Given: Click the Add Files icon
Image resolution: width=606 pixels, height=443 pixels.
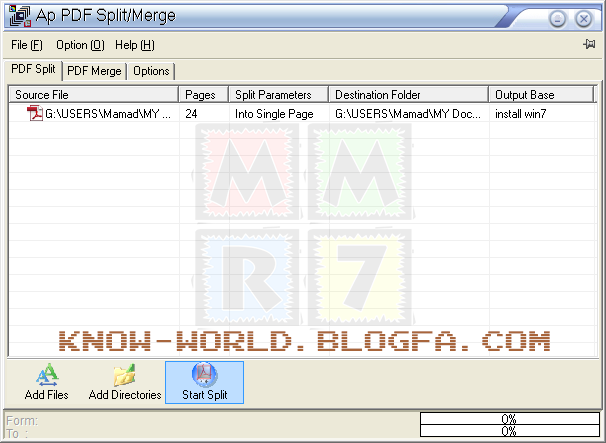Looking at the screenshot, I should point(45,375).
